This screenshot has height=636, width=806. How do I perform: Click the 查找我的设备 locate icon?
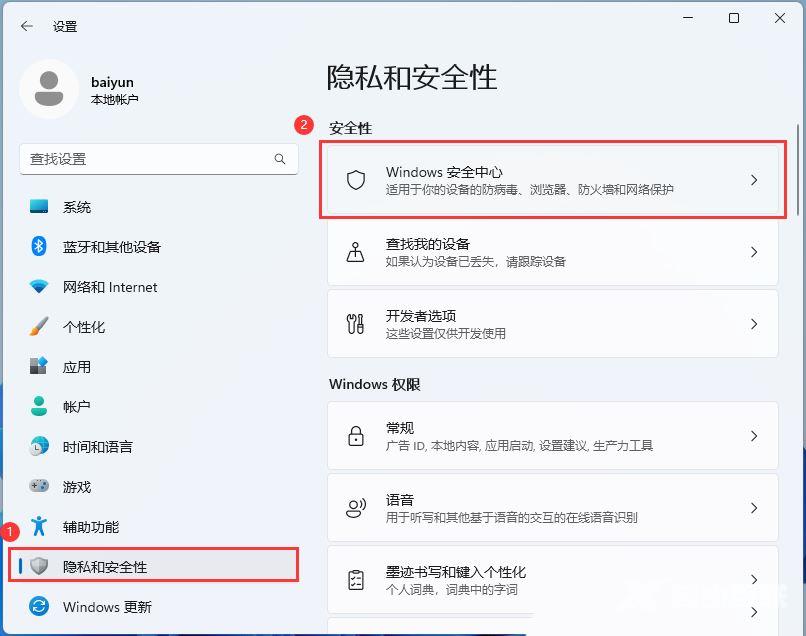[x=355, y=252]
